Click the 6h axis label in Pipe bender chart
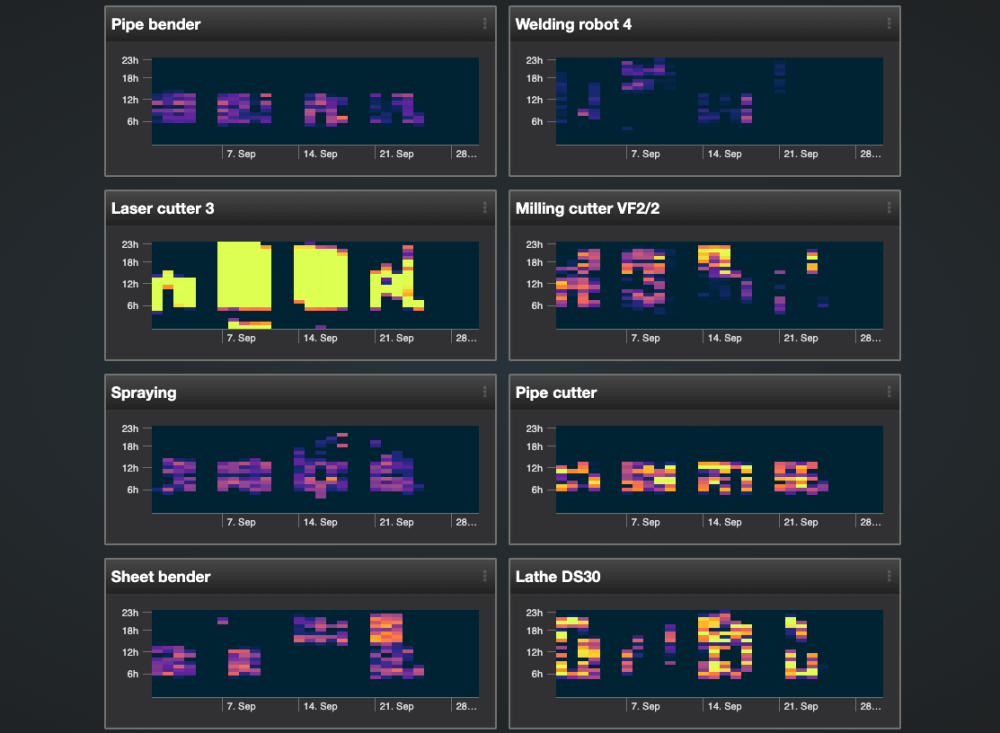 coord(133,122)
